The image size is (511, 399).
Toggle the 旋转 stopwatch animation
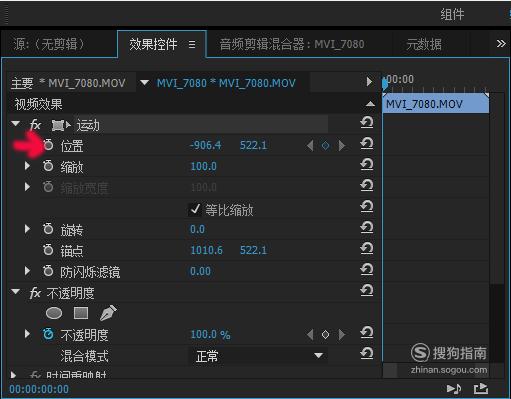48,229
